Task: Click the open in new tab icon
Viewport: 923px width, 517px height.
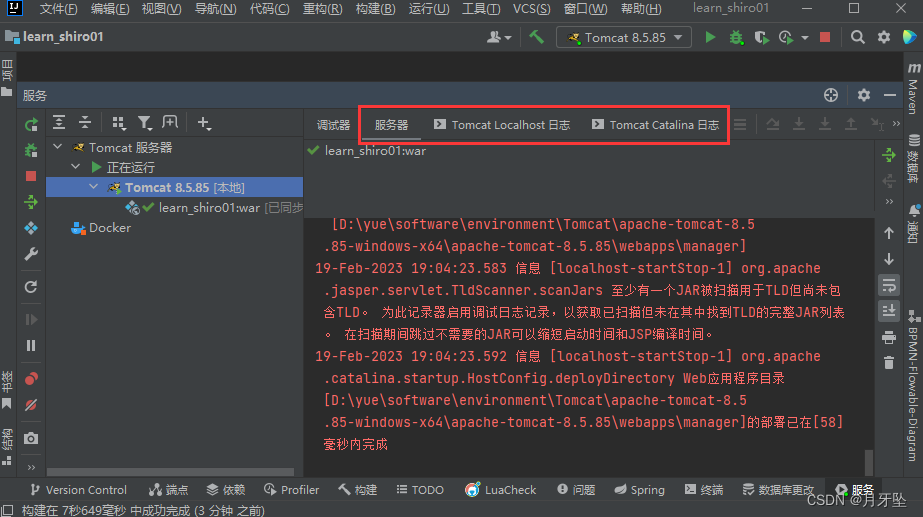Action: [x=170, y=122]
